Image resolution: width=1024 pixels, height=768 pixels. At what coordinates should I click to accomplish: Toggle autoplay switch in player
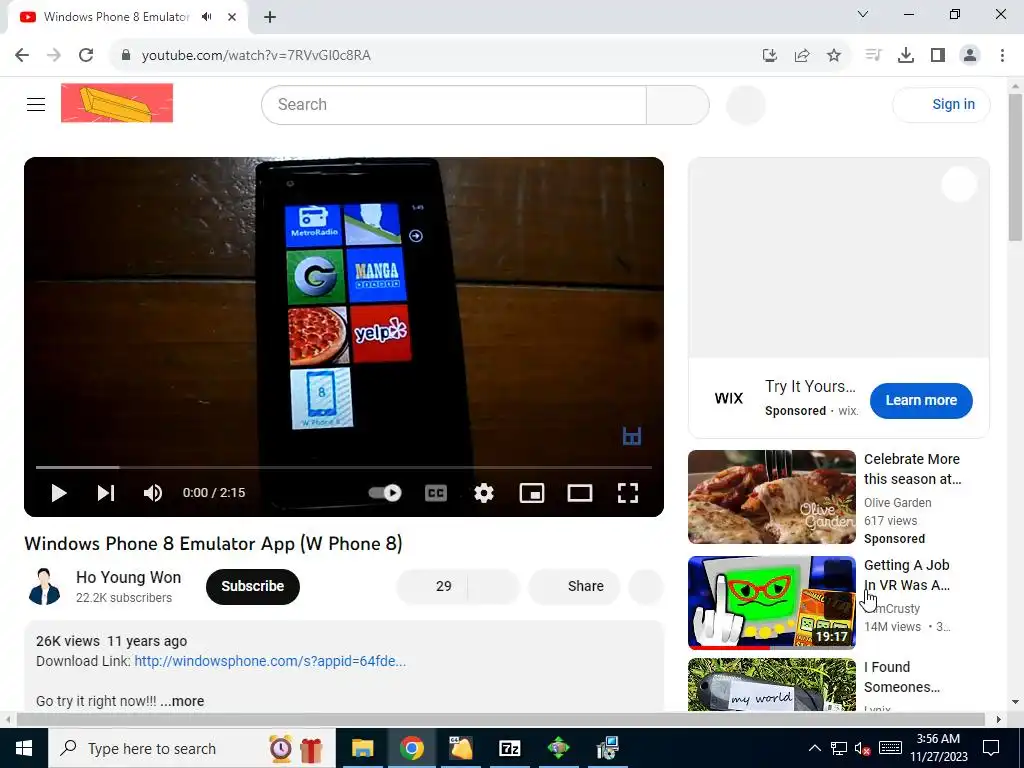(x=385, y=493)
